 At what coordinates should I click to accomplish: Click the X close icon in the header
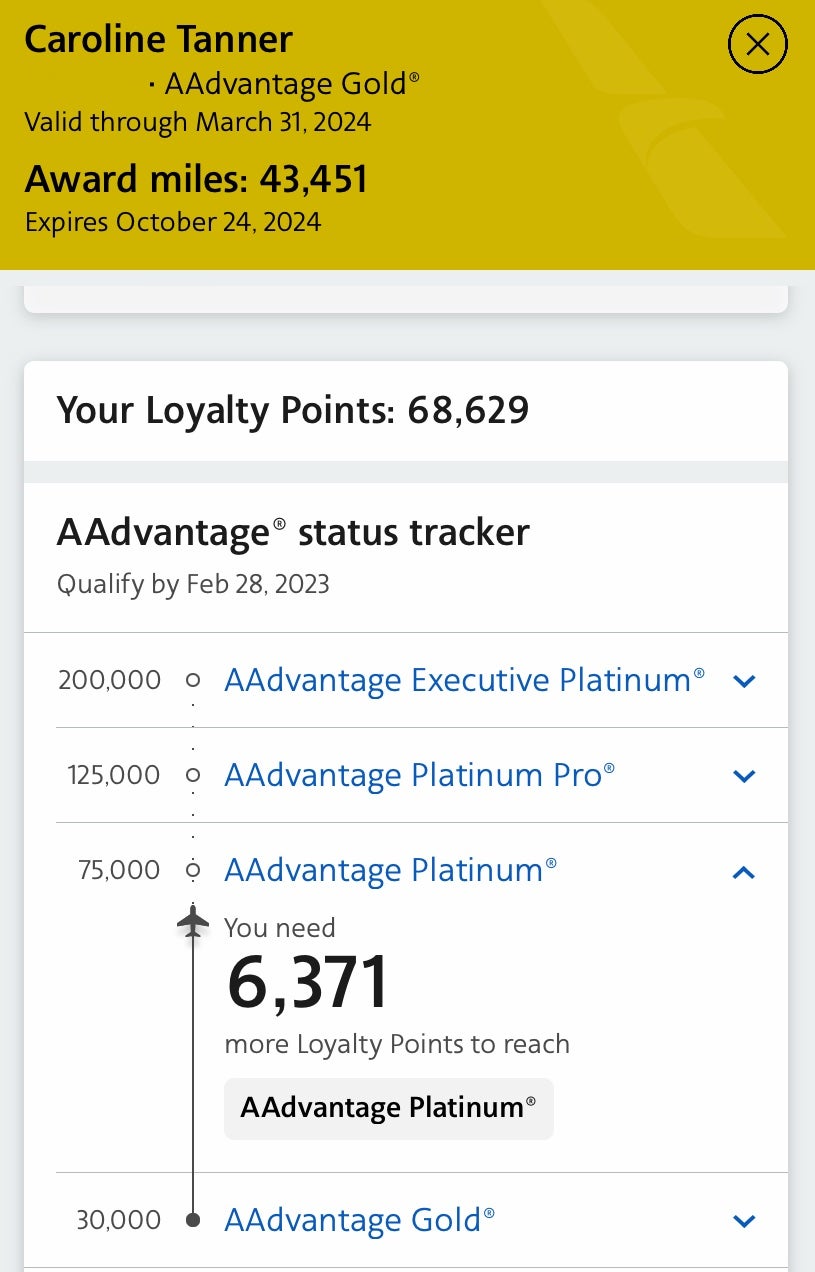[757, 44]
